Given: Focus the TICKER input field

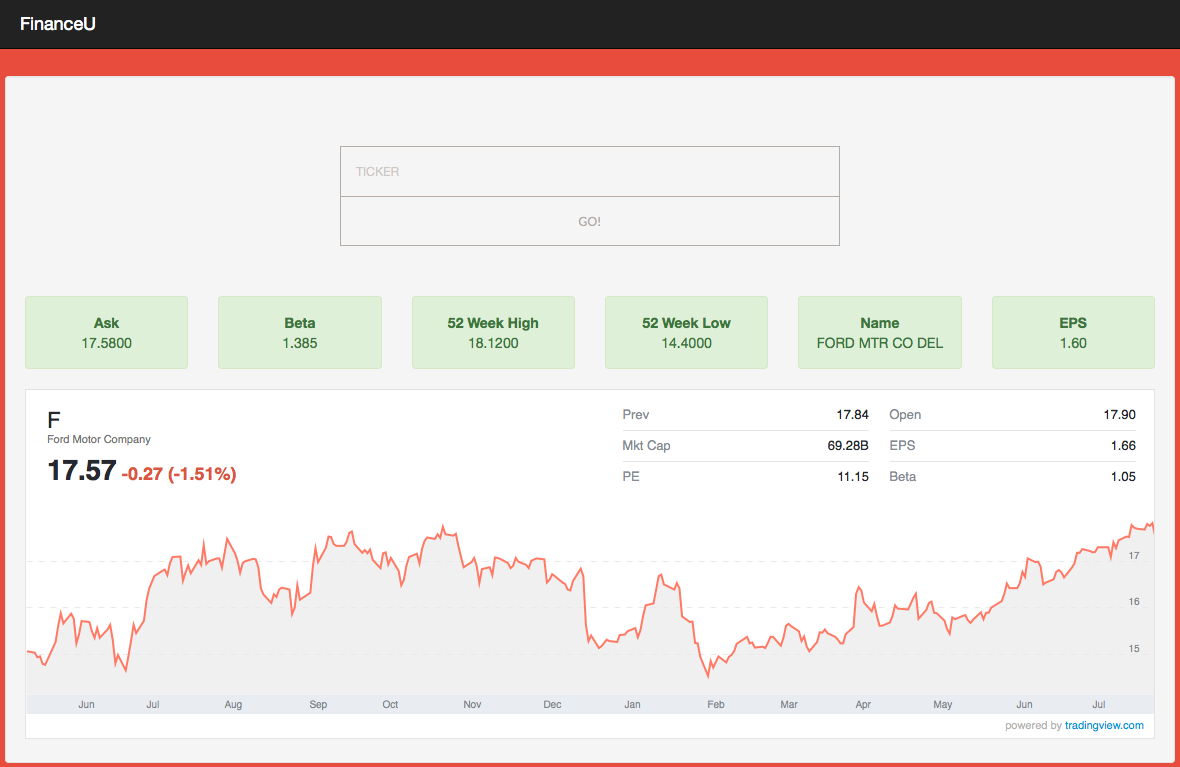Looking at the screenshot, I should [x=589, y=172].
